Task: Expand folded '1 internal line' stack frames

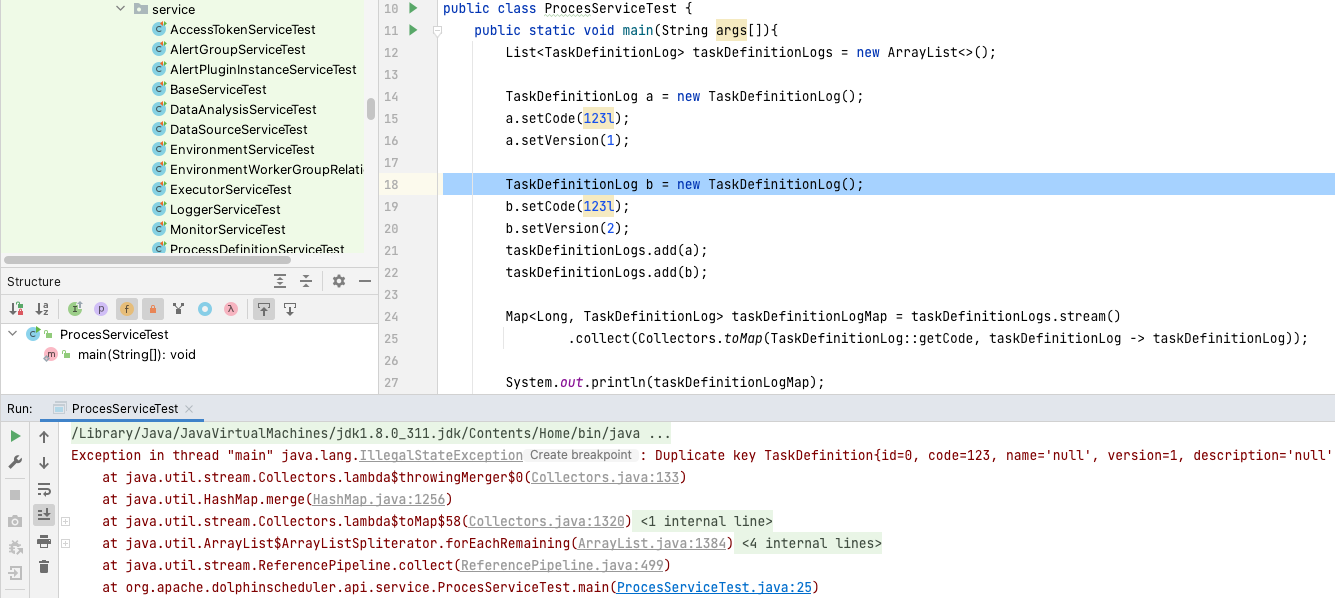Action: 706,521
